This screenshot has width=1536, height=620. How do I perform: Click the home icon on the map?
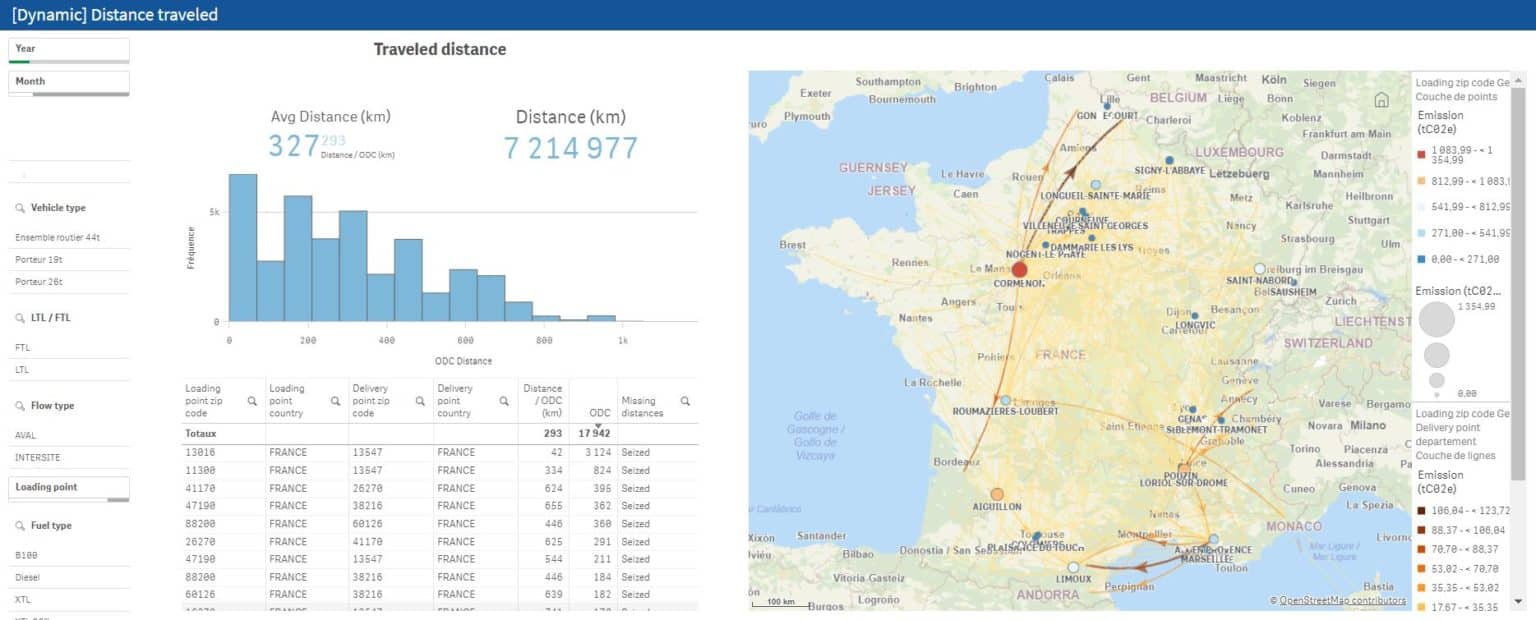click(1382, 99)
